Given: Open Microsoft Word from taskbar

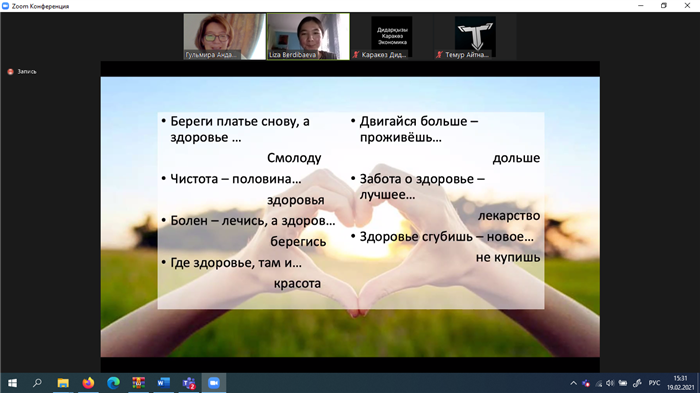Looking at the screenshot, I should (x=163, y=383).
